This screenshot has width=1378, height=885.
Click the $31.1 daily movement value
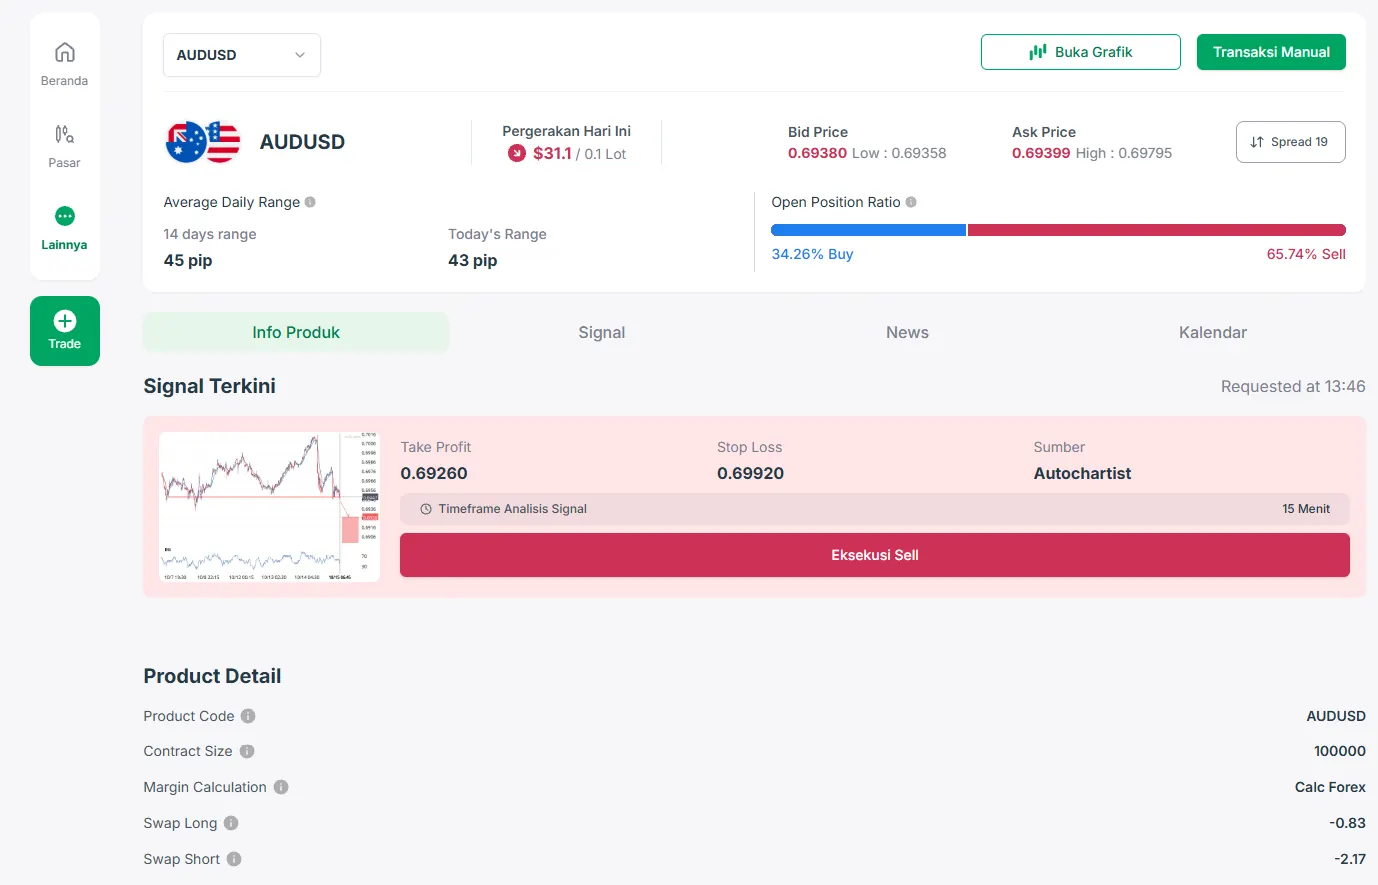coord(552,153)
